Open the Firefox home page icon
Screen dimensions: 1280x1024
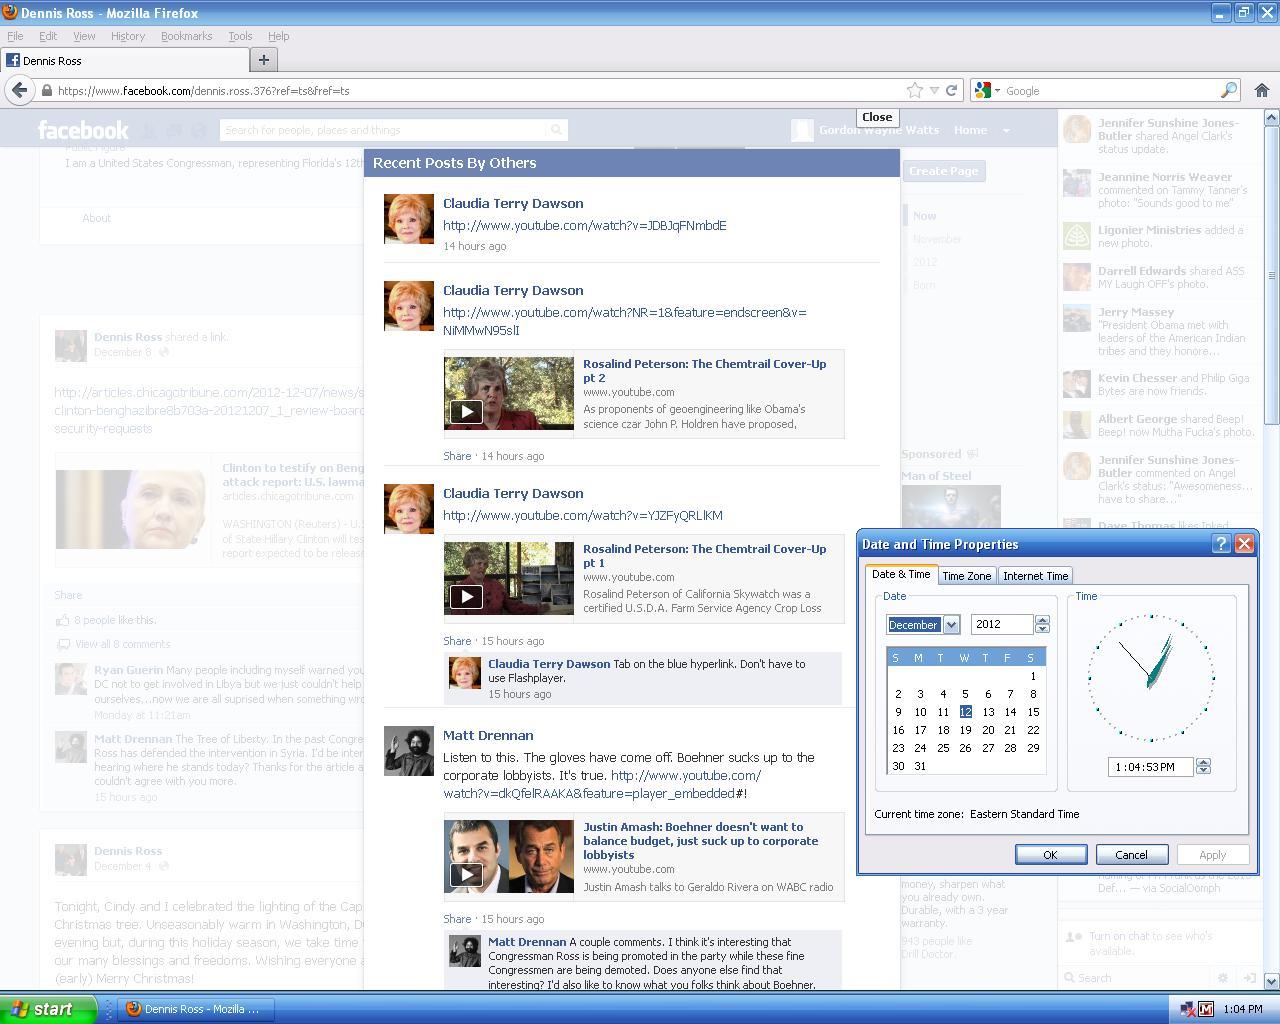(1261, 90)
